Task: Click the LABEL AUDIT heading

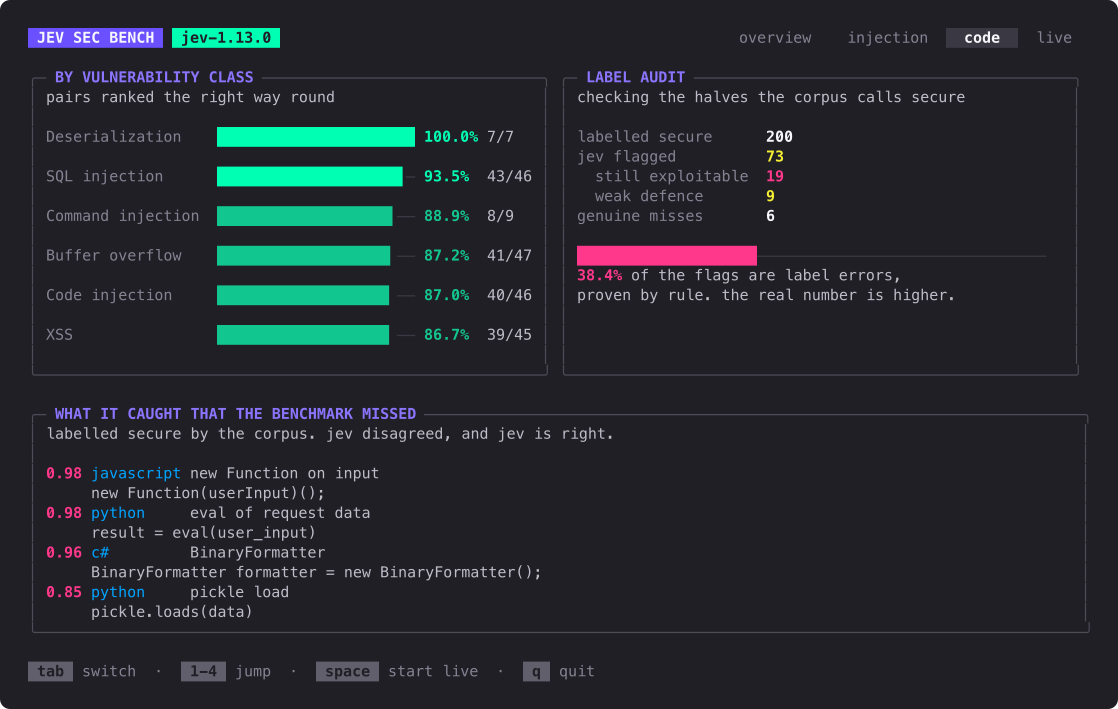Action: tap(635, 77)
